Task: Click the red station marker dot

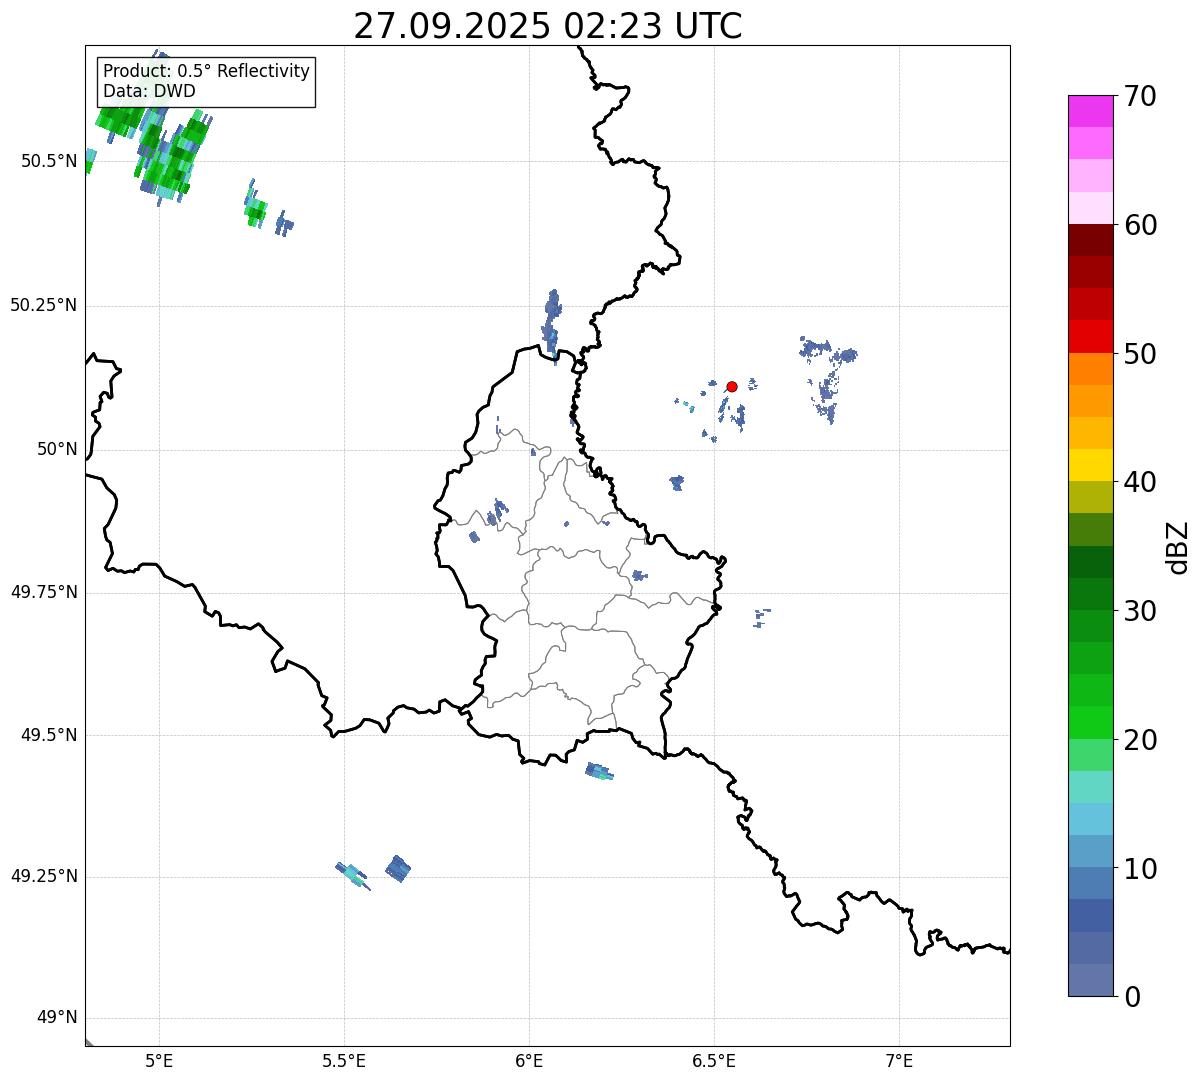Action: 732,386
